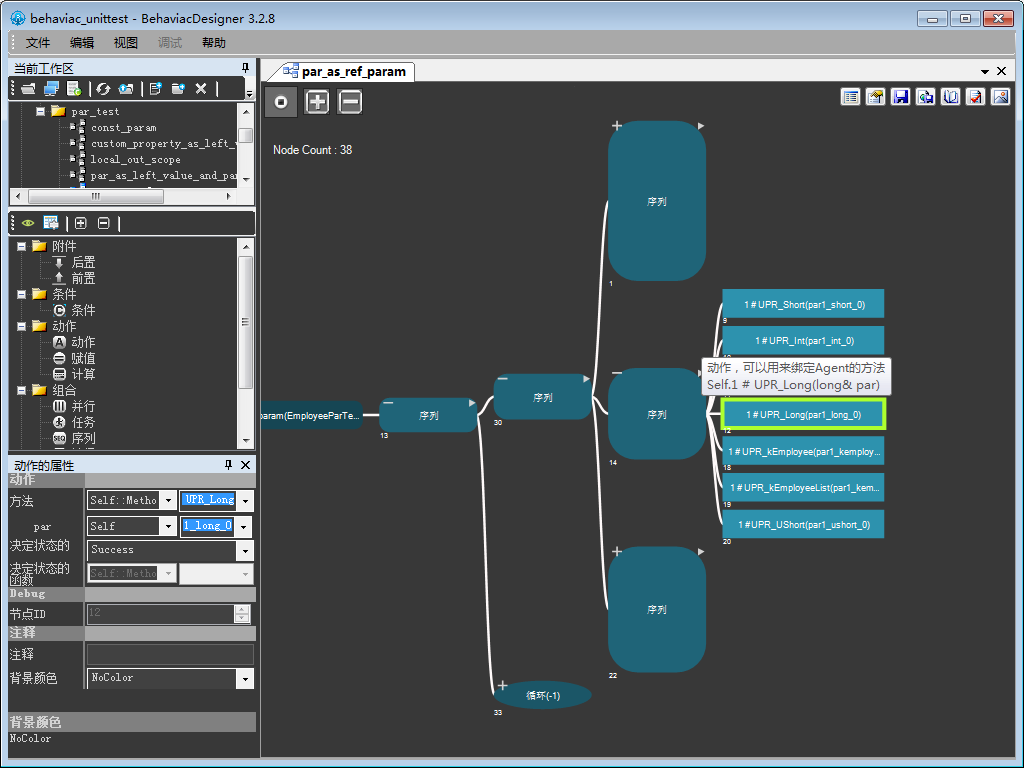Viewport: 1024px width, 768px height.
Task: Click the refresh workspace icon
Action: pyautogui.click(x=103, y=89)
